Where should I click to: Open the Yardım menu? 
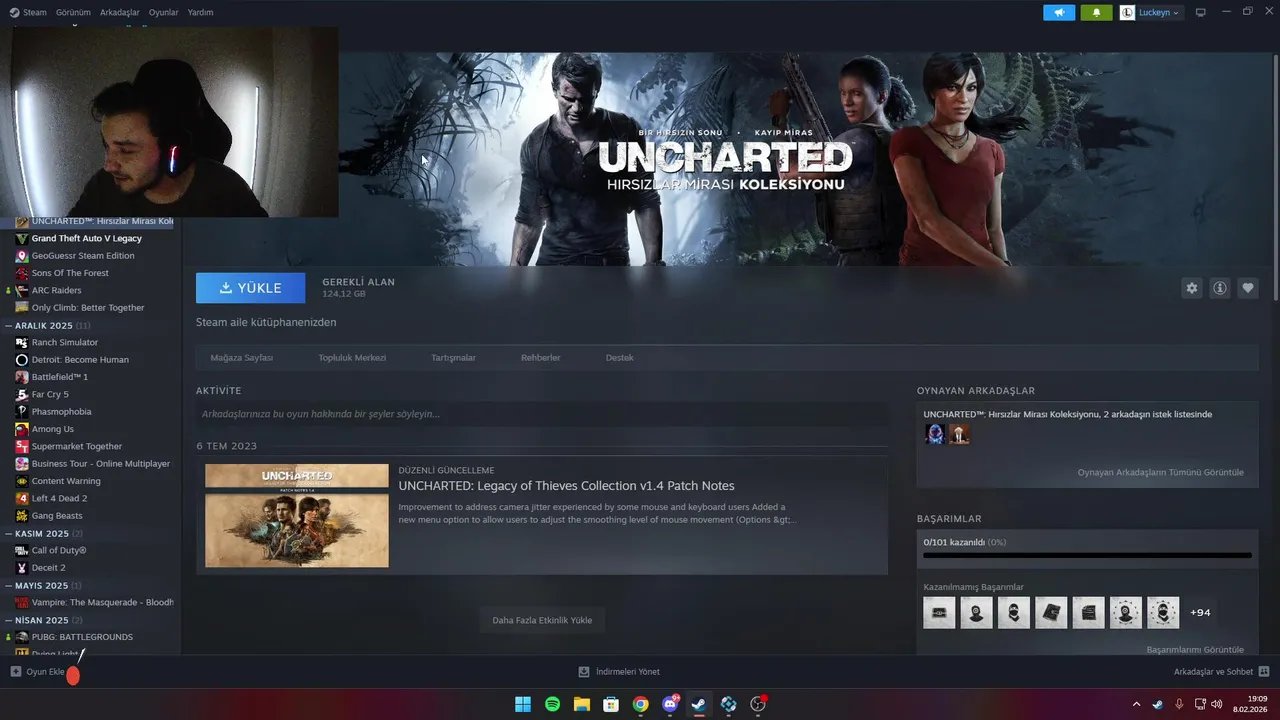point(200,12)
